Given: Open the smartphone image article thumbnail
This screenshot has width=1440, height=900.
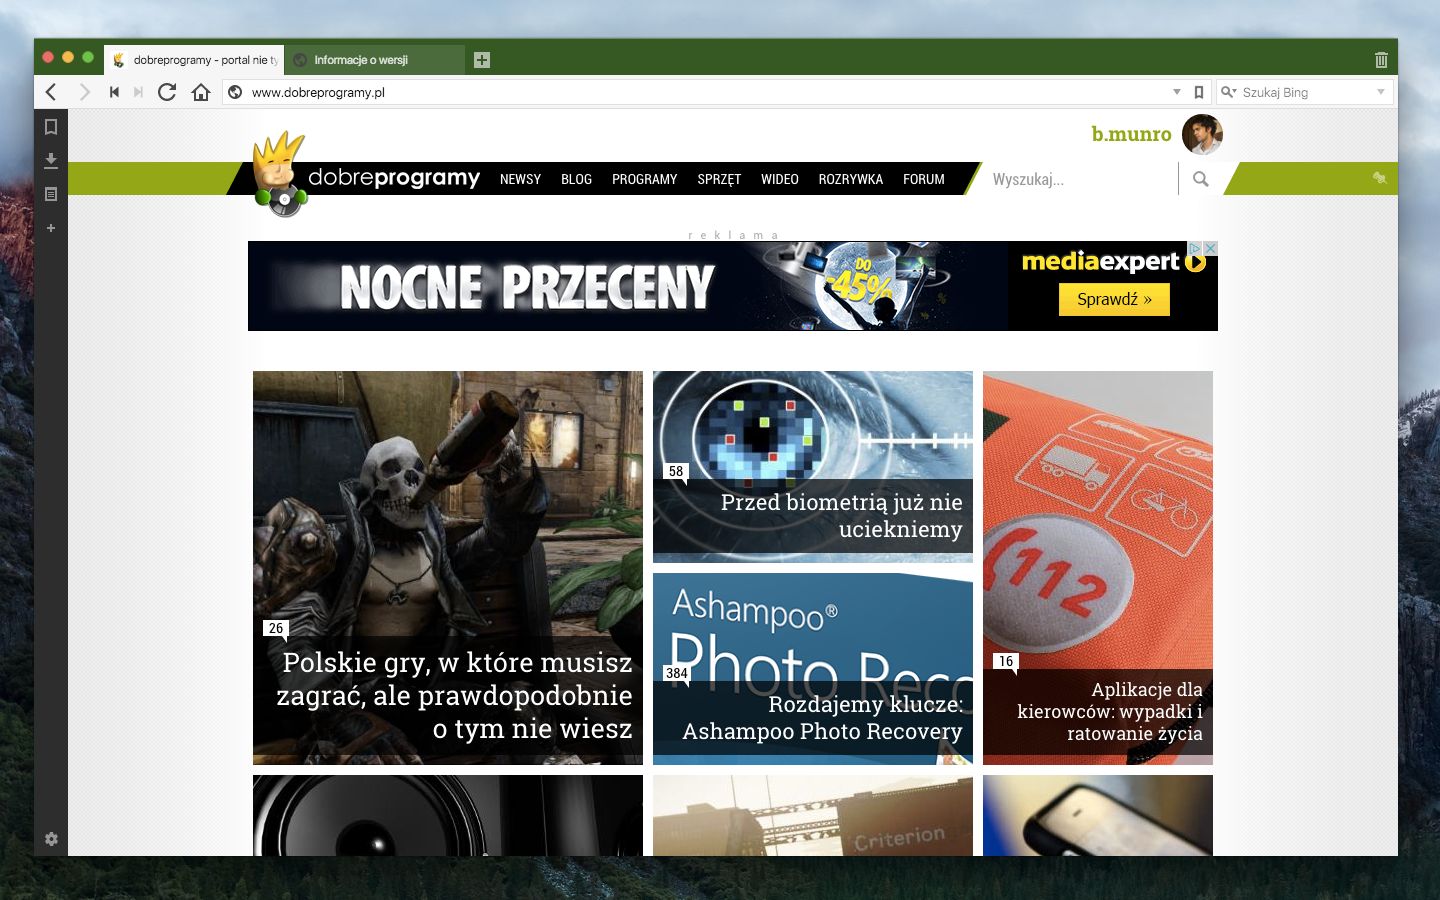Looking at the screenshot, I should pyautogui.click(x=1098, y=815).
